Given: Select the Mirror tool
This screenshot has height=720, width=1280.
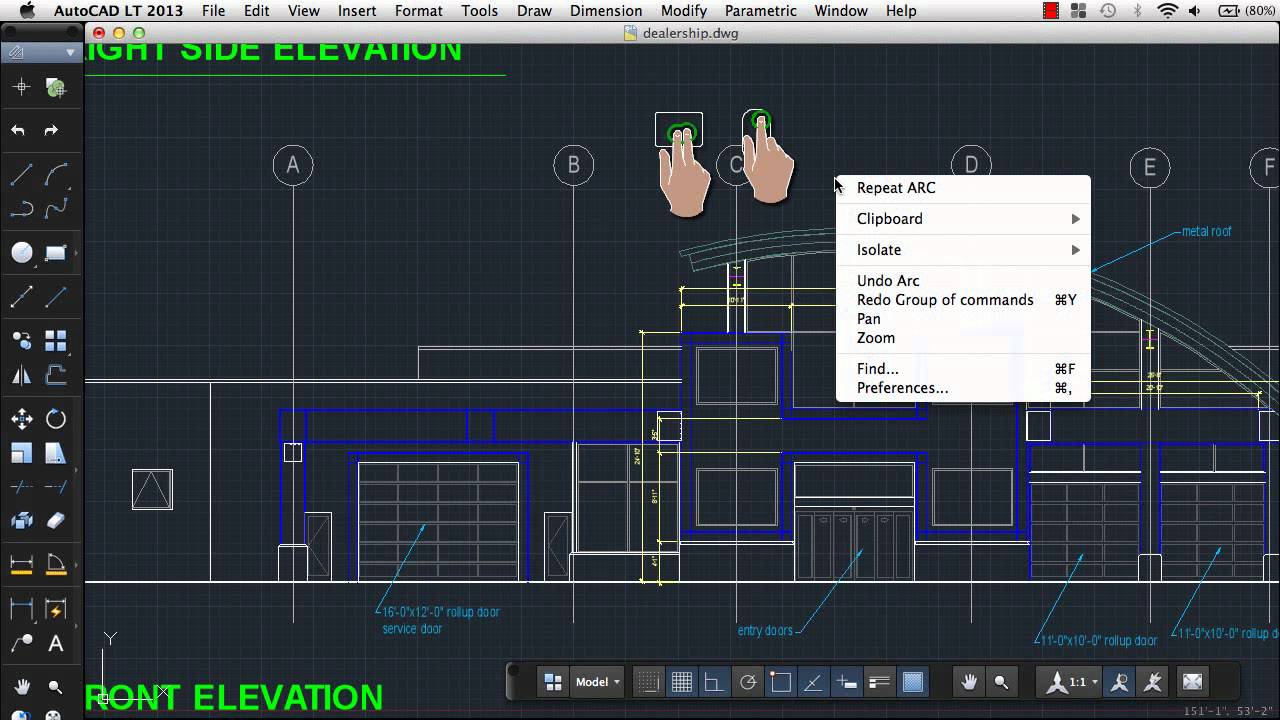Looking at the screenshot, I should 21,376.
